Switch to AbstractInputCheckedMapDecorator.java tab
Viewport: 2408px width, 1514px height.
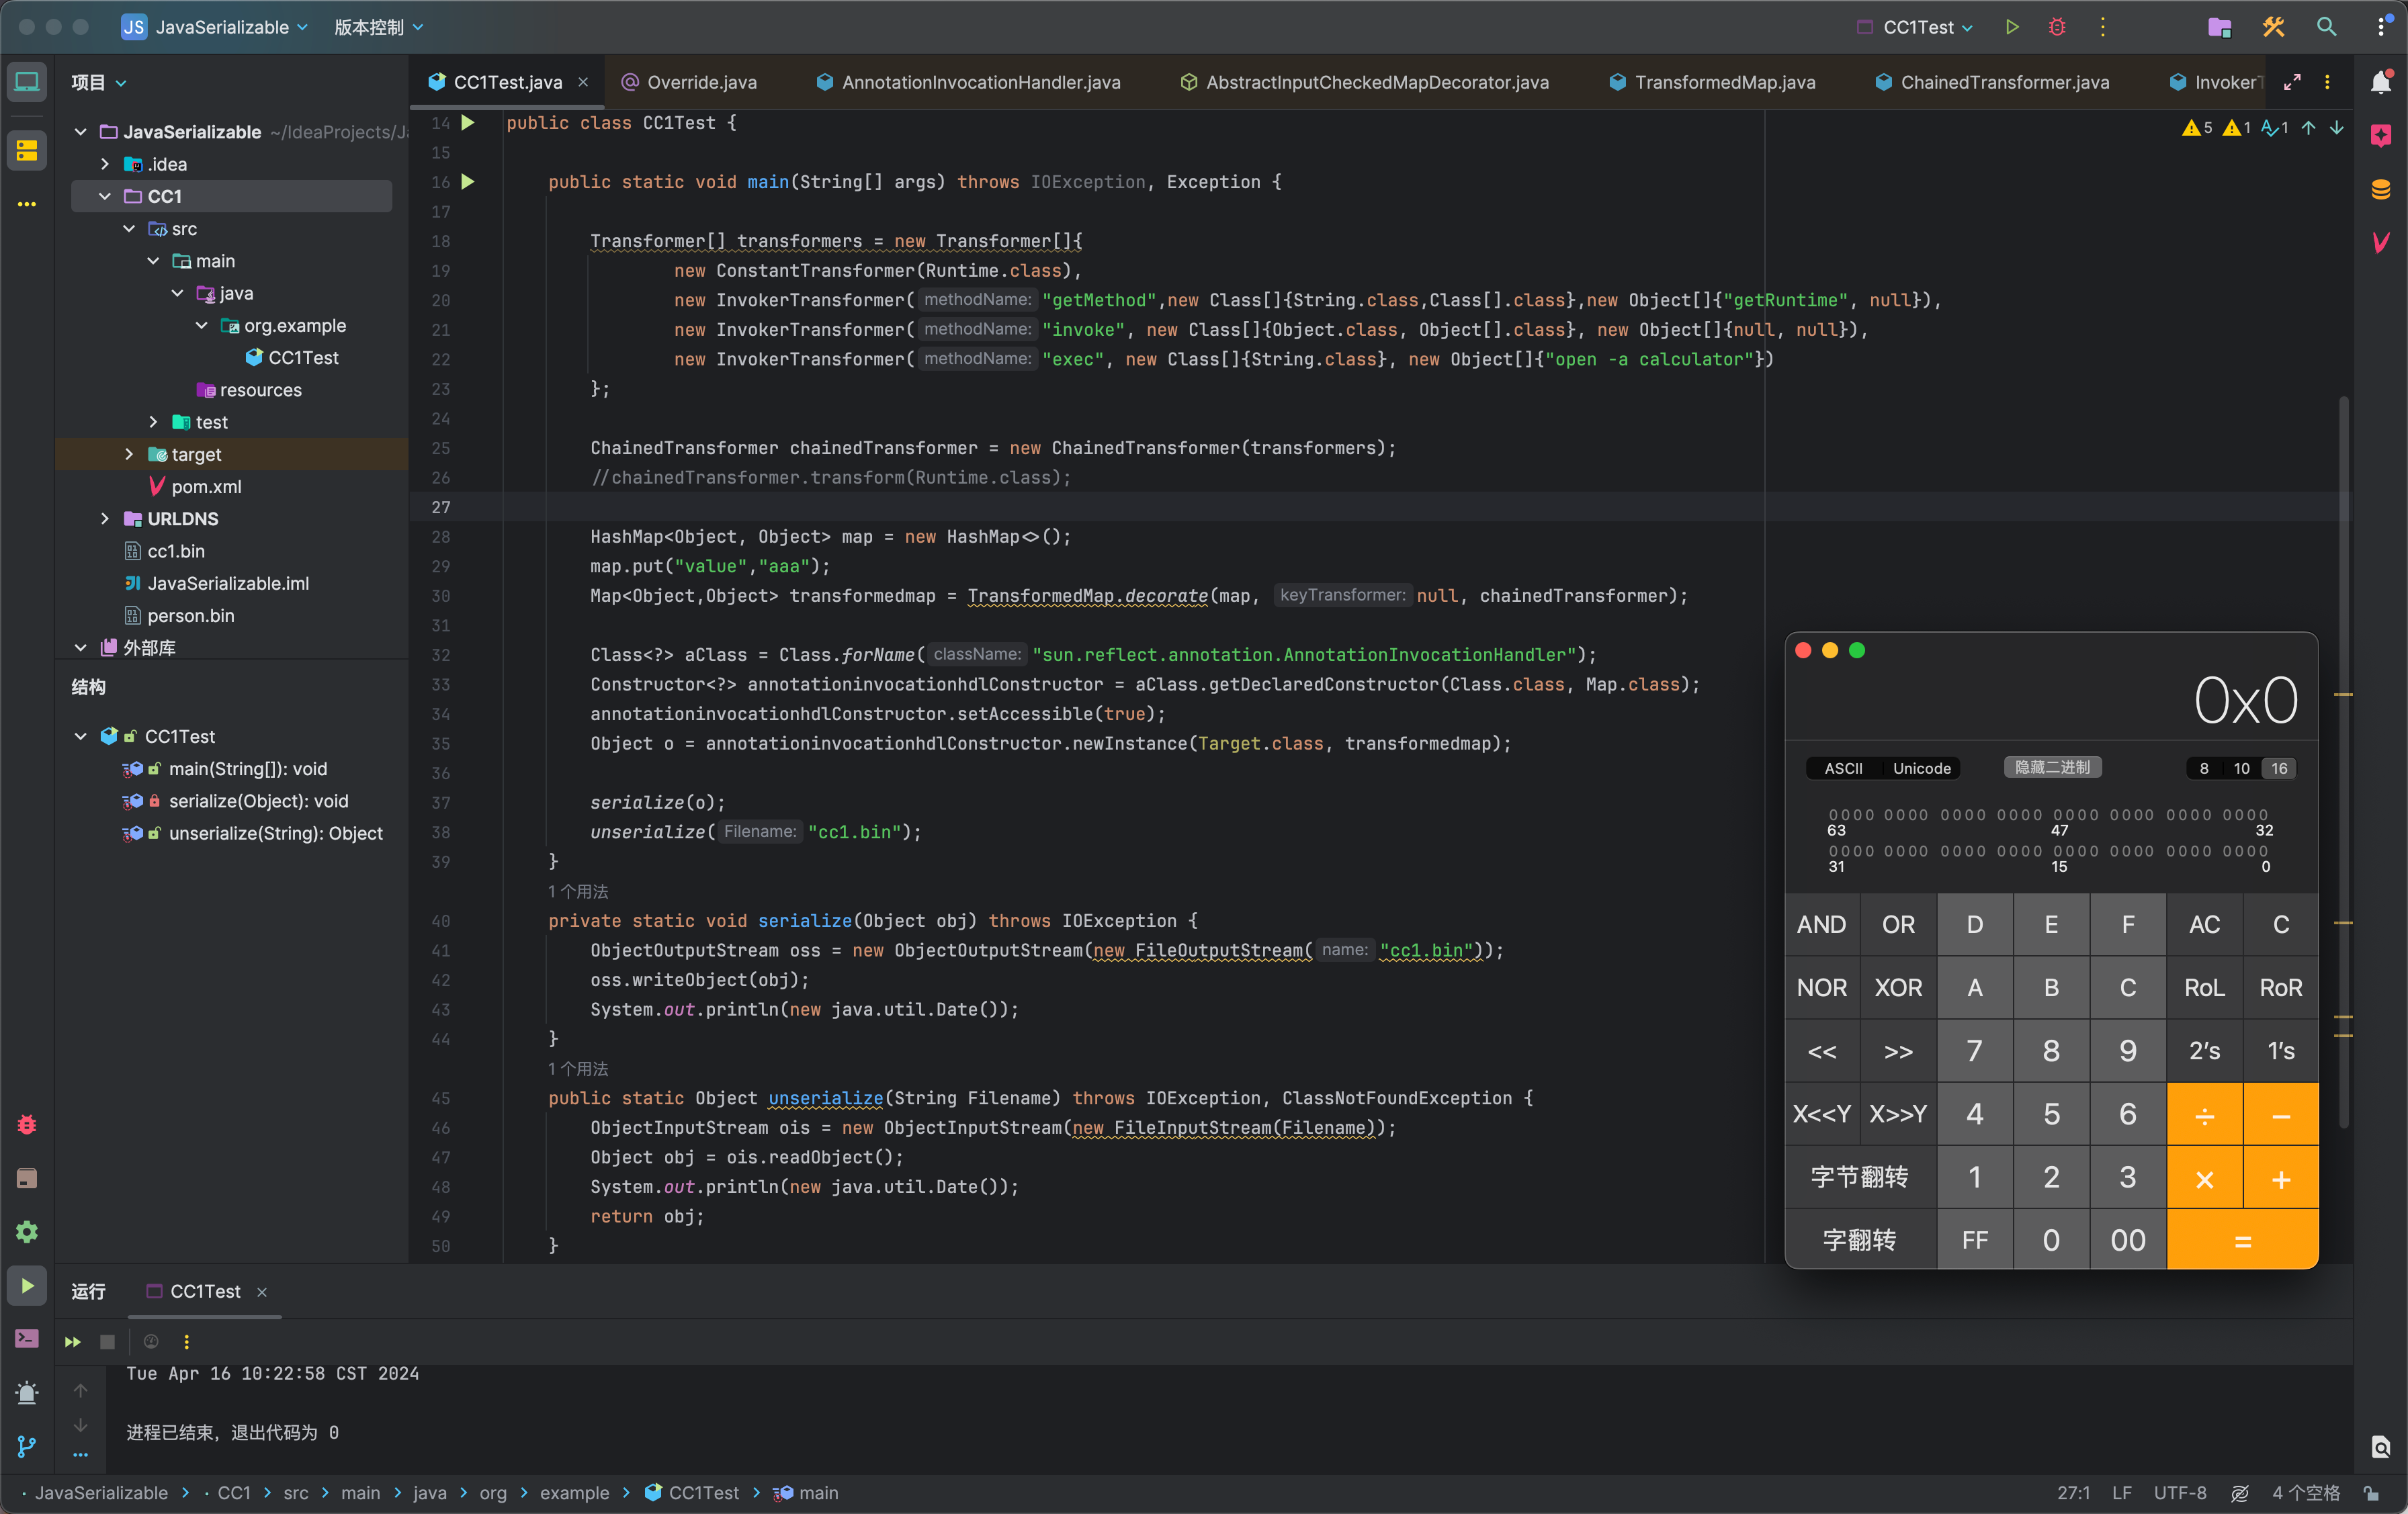[x=1365, y=82]
